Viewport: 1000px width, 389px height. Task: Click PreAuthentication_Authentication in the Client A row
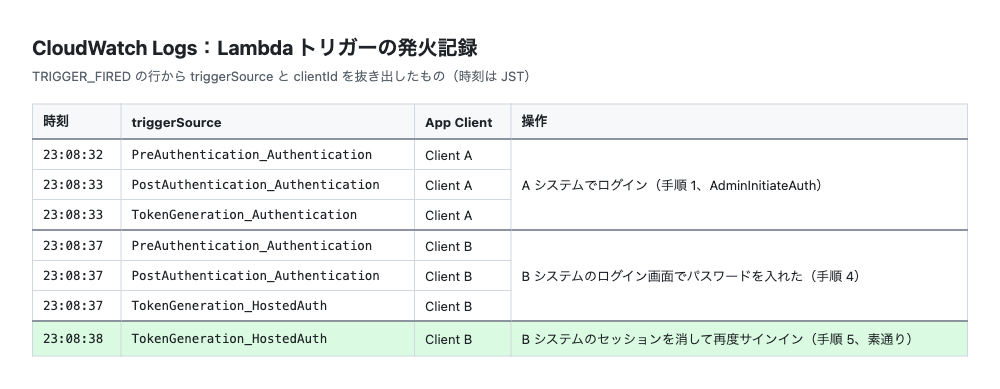[x=251, y=155]
